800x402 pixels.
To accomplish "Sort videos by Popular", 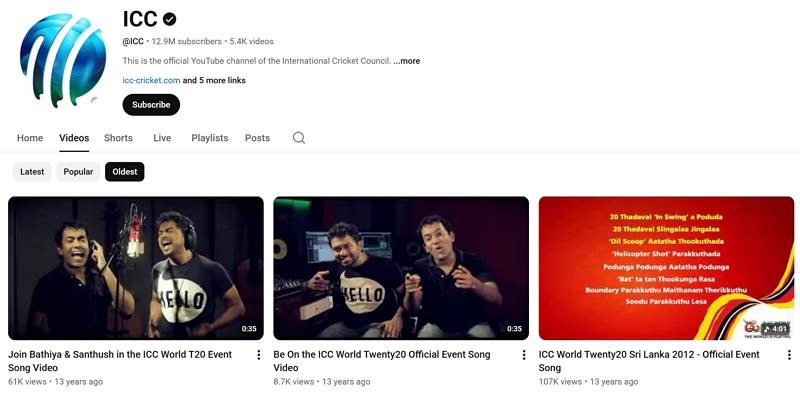I will click(x=78, y=172).
